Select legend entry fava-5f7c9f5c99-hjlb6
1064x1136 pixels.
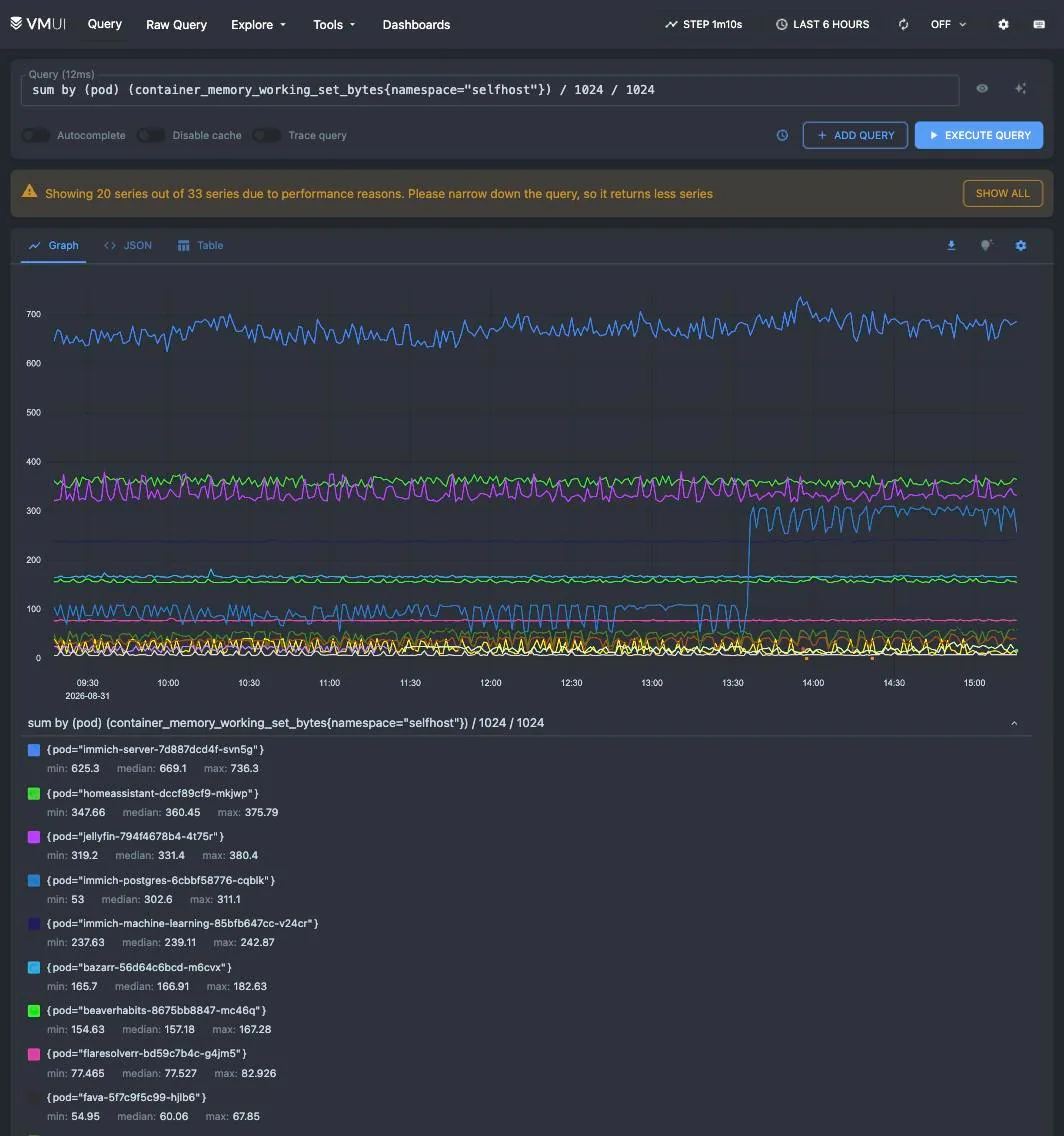127,1098
